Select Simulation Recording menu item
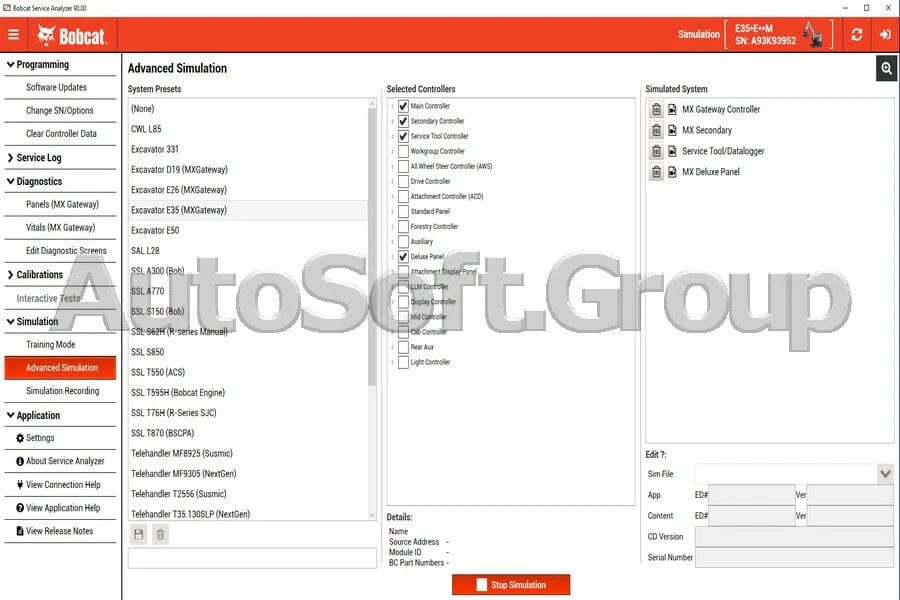900x600 pixels. pos(60,390)
